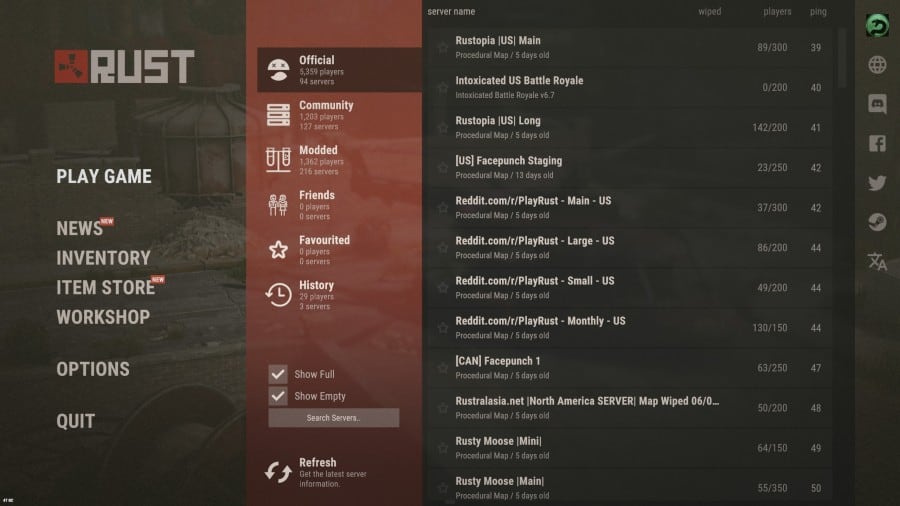900x506 pixels.
Task: Favourite star for Rusty Moose |Mini|
Action: coord(443,448)
